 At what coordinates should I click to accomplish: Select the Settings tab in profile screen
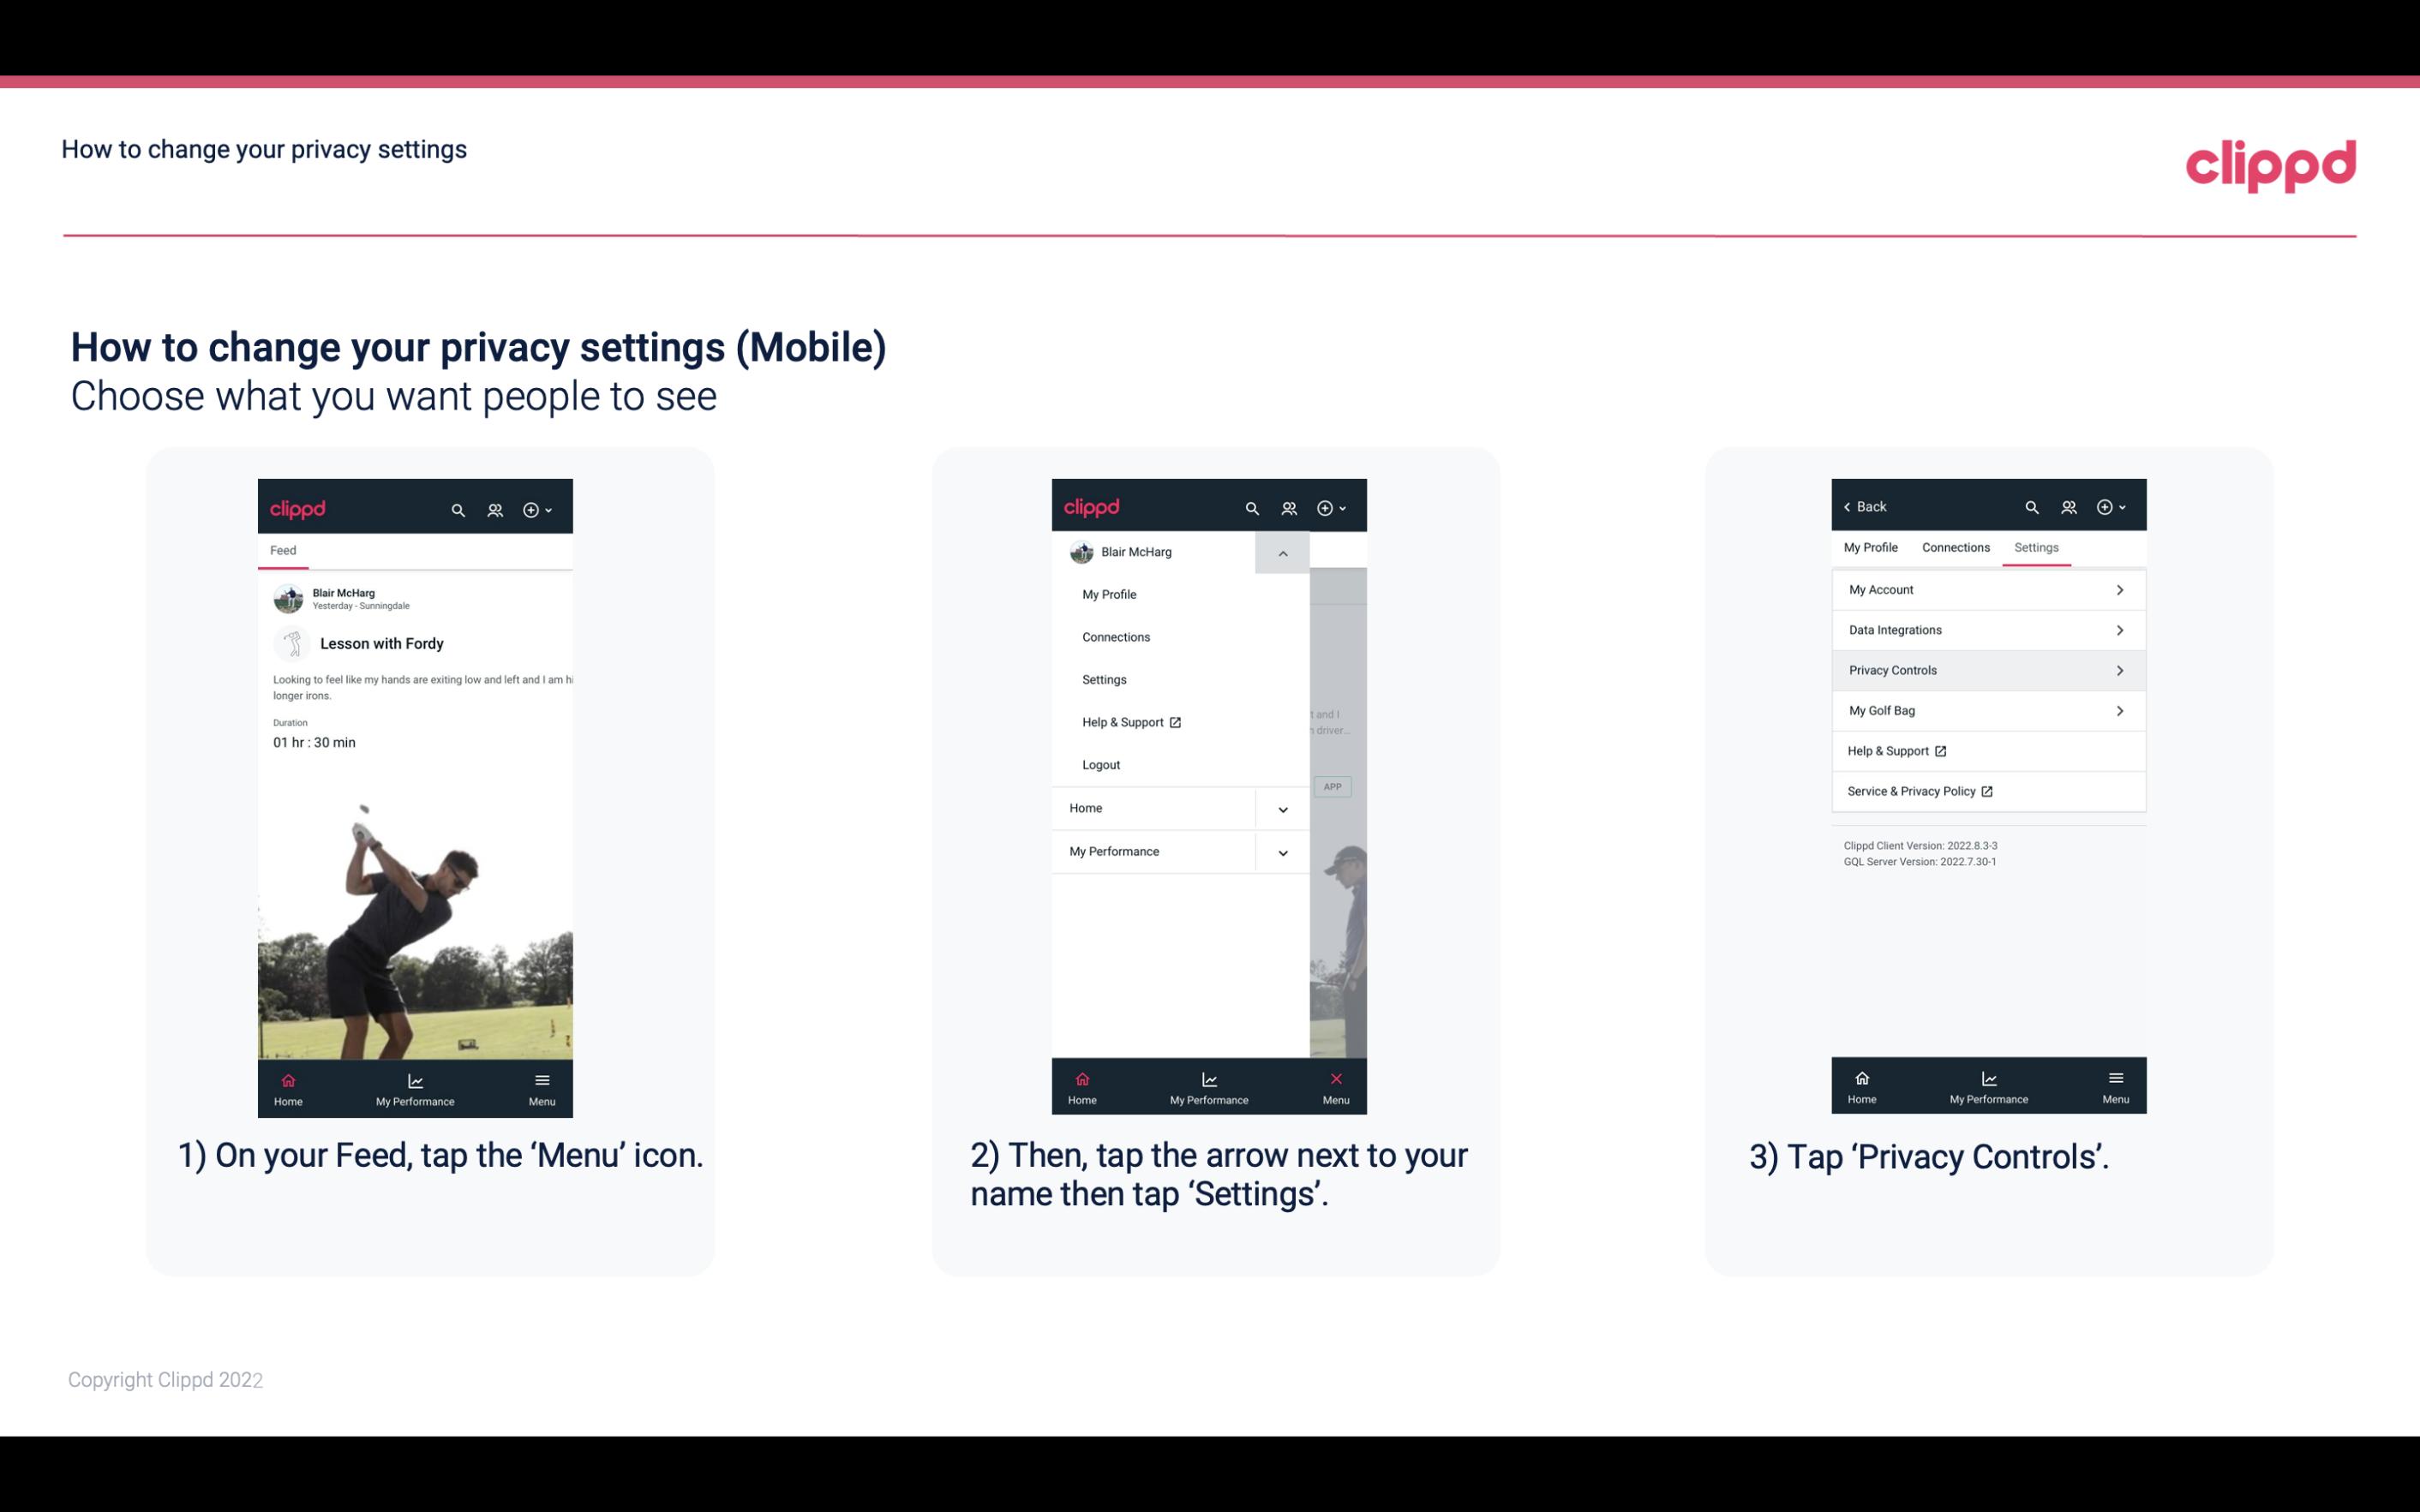2035,547
